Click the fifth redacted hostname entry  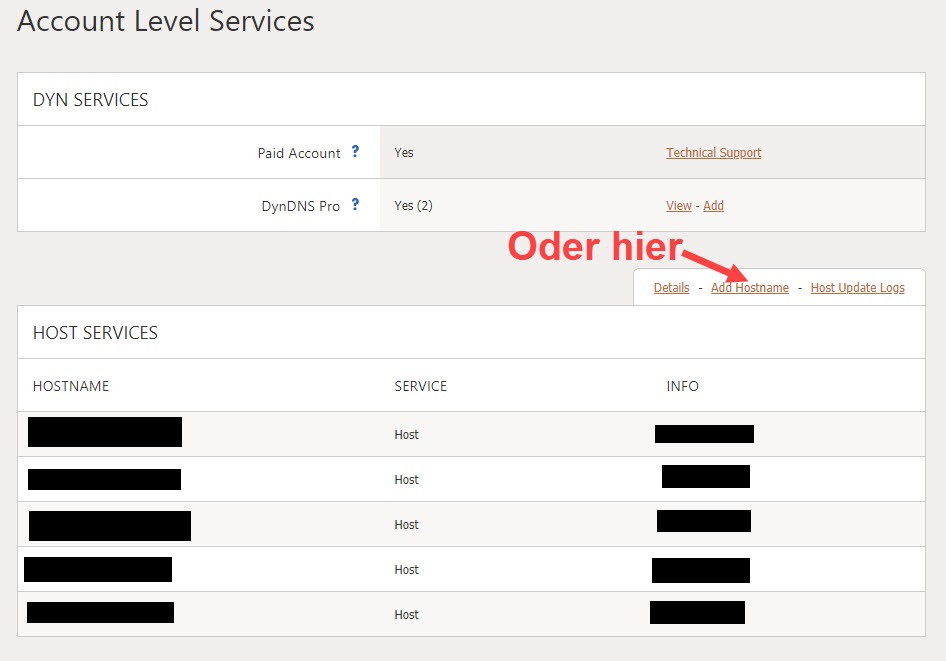(x=100, y=612)
